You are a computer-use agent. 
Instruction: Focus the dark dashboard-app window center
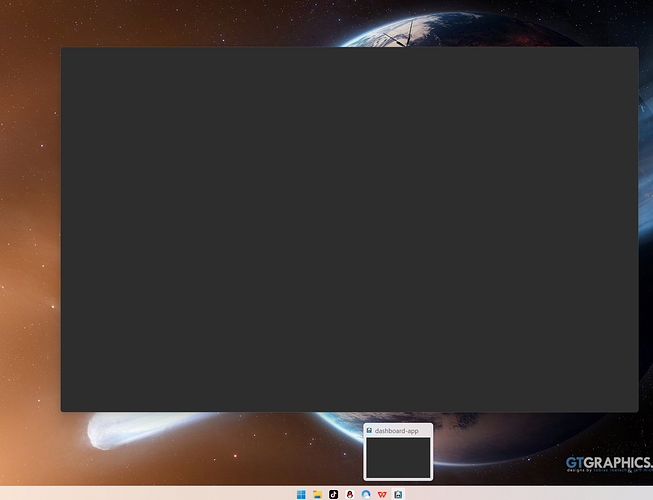tap(349, 229)
